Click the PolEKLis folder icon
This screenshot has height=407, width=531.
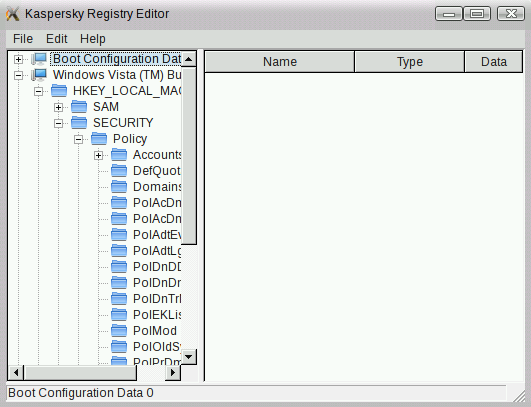click(119, 315)
